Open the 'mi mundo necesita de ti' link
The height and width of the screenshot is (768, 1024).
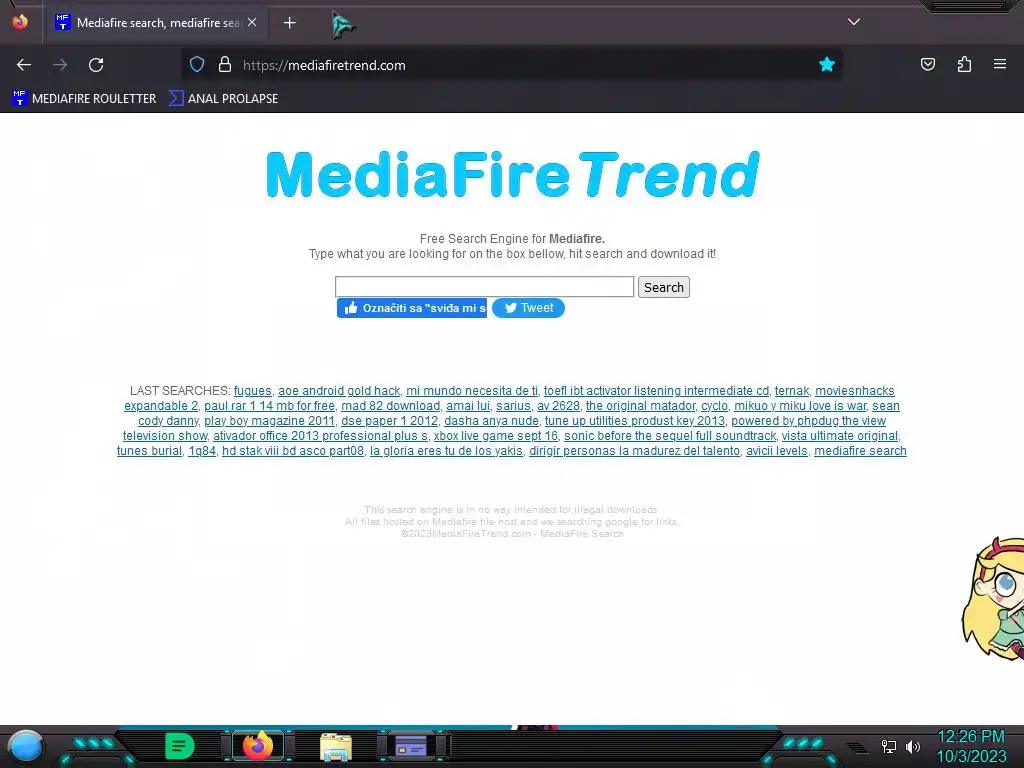(x=472, y=391)
